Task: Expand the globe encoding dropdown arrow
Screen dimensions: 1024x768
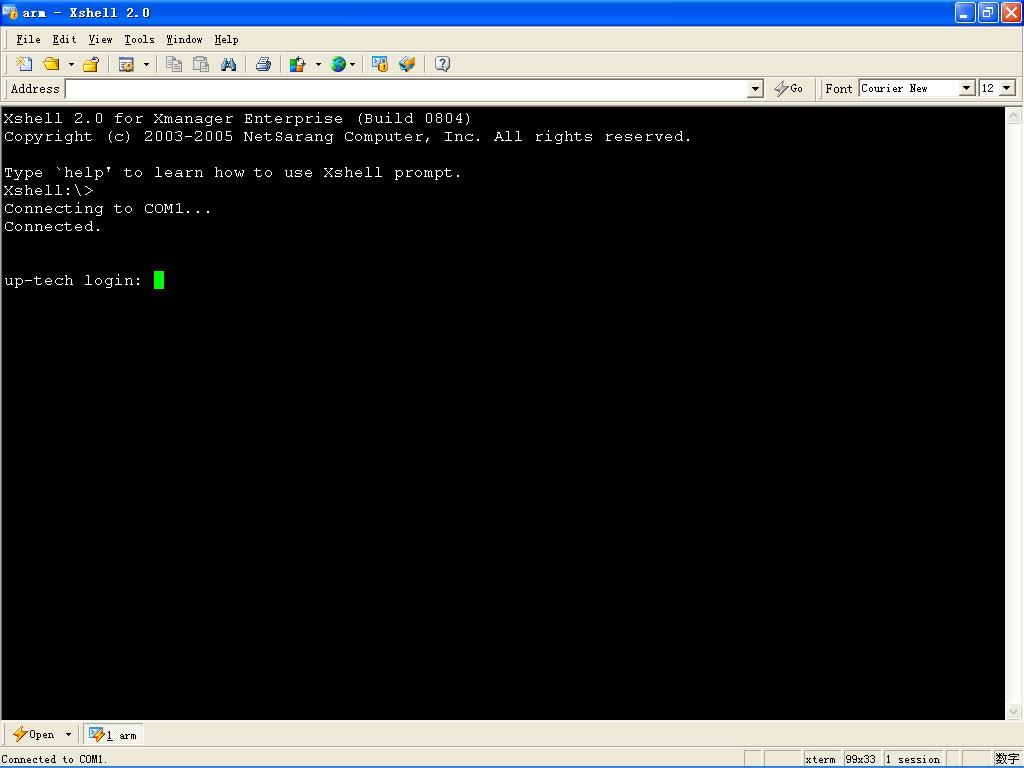Action: point(353,65)
